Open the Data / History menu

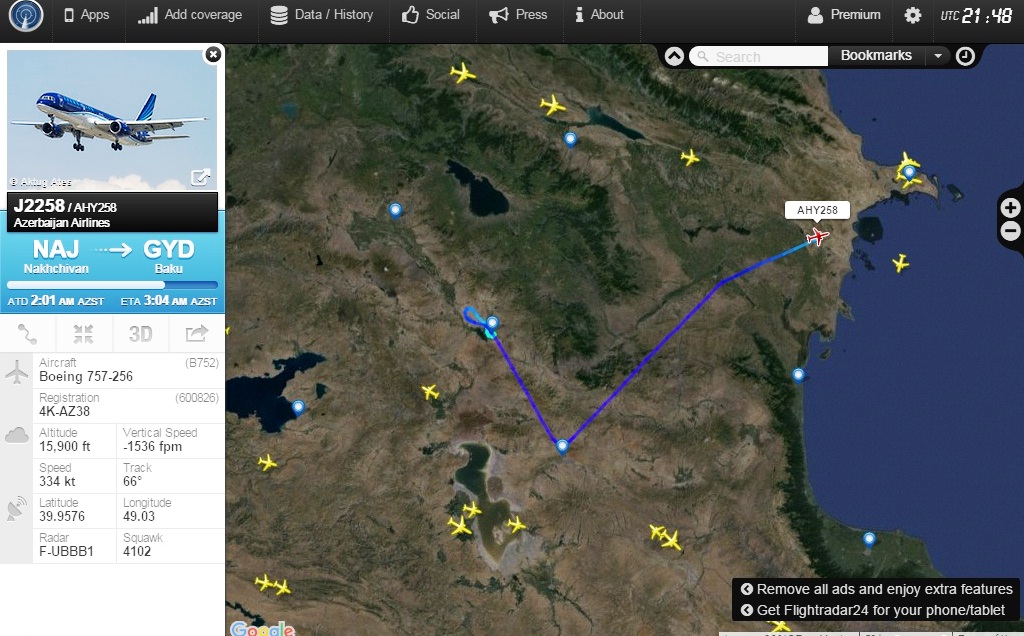[321, 15]
